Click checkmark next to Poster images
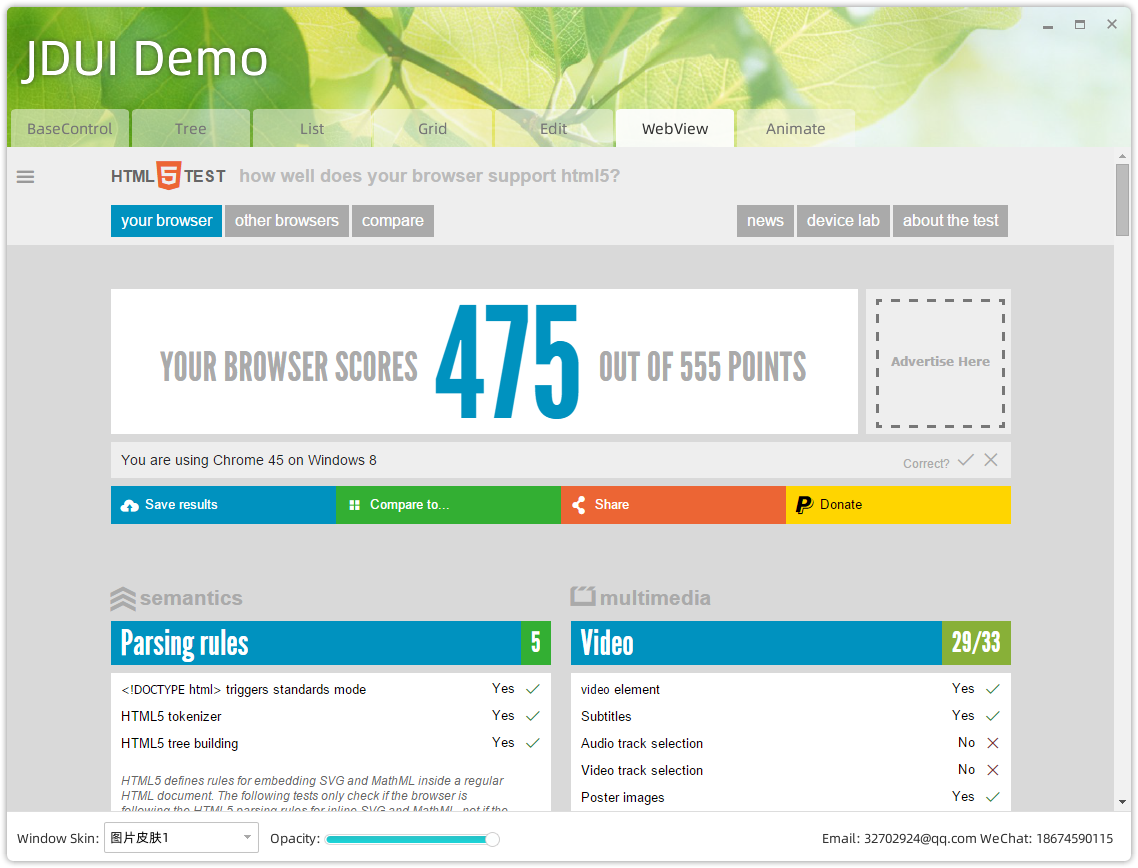Image resolution: width=1138 pixels, height=868 pixels. tap(993, 797)
